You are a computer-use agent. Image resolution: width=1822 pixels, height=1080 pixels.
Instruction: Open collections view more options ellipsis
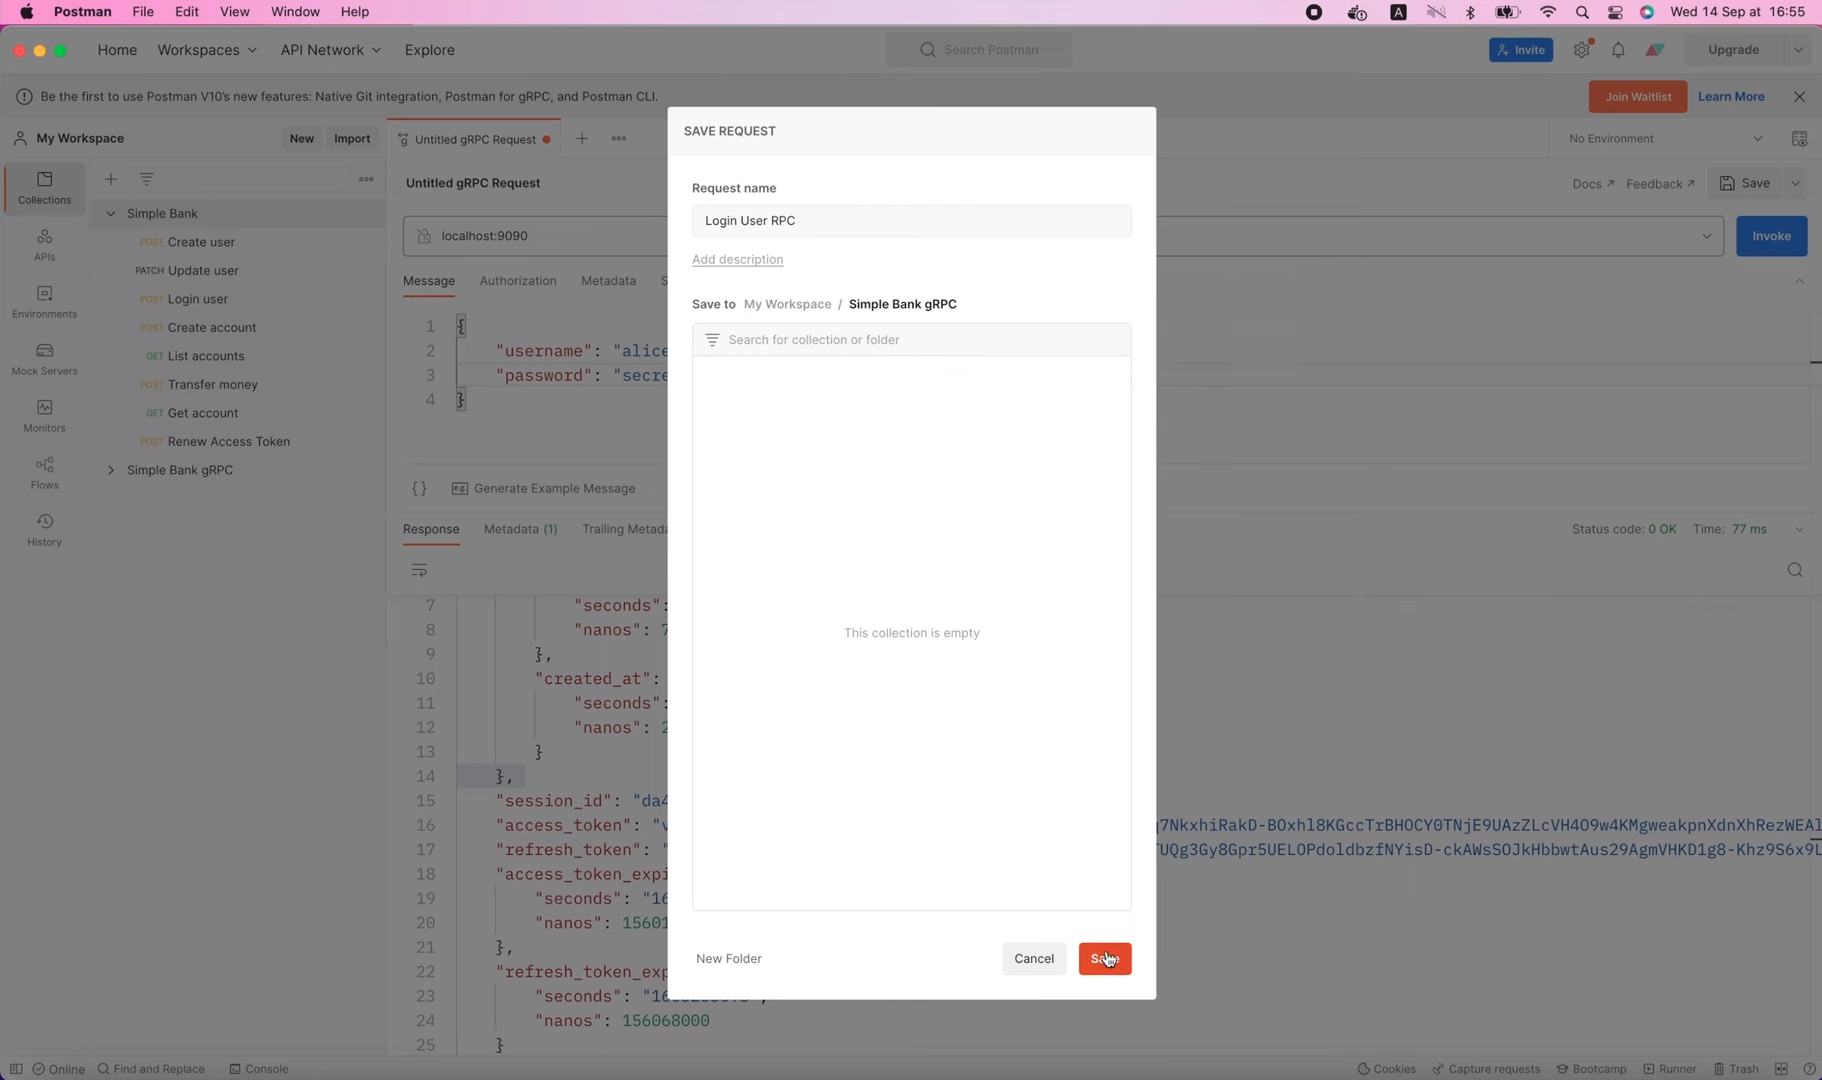click(366, 179)
